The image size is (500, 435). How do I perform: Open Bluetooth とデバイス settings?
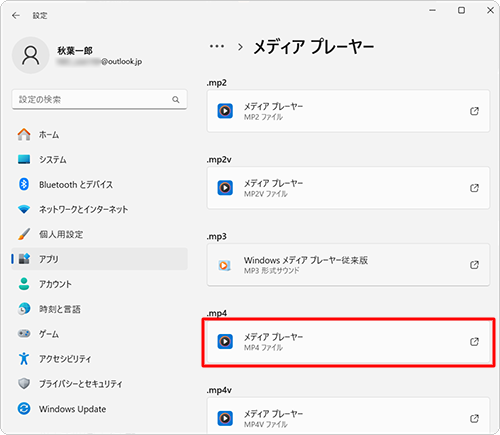(99, 184)
